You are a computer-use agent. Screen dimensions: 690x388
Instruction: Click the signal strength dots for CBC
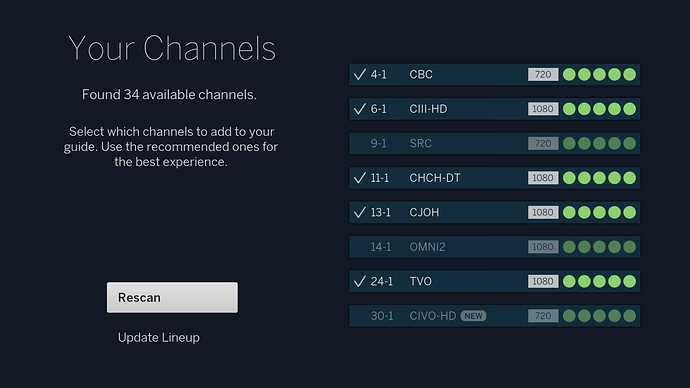599,74
